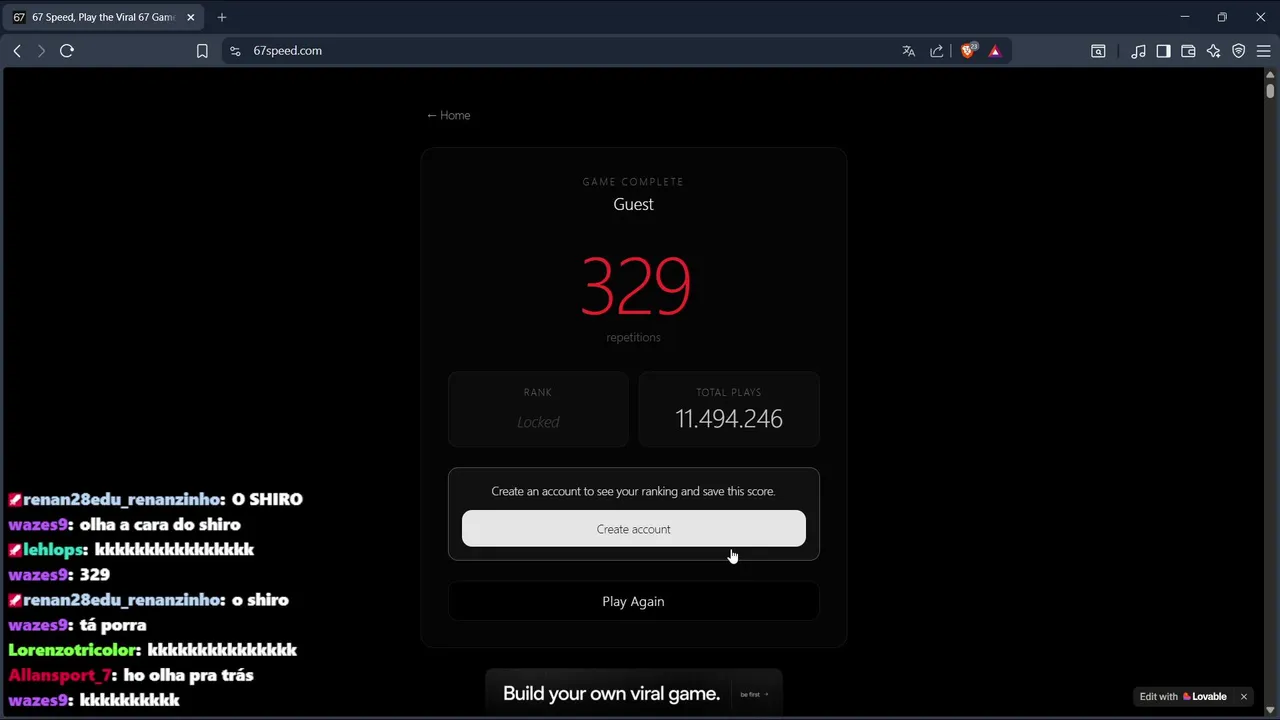The height and width of the screenshot is (720, 1280).
Task: Click the Play Again button
Action: (x=634, y=602)
